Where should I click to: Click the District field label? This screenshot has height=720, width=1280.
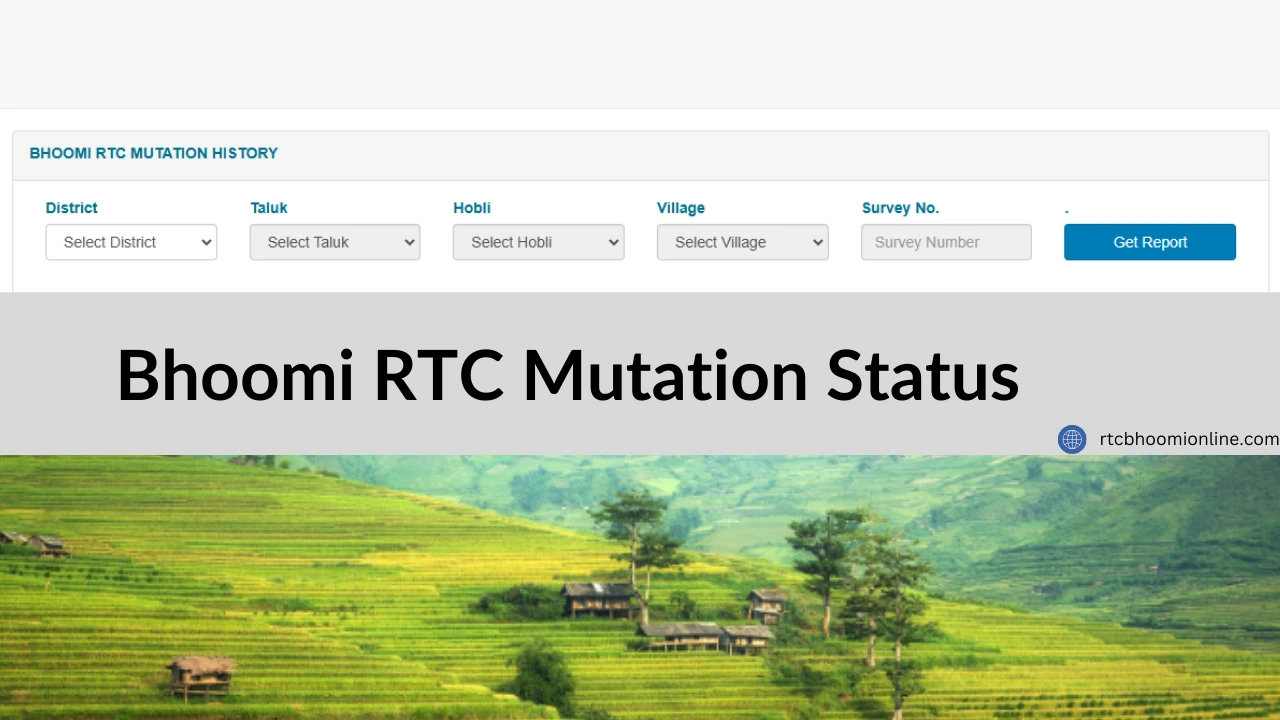click(72, 208)
